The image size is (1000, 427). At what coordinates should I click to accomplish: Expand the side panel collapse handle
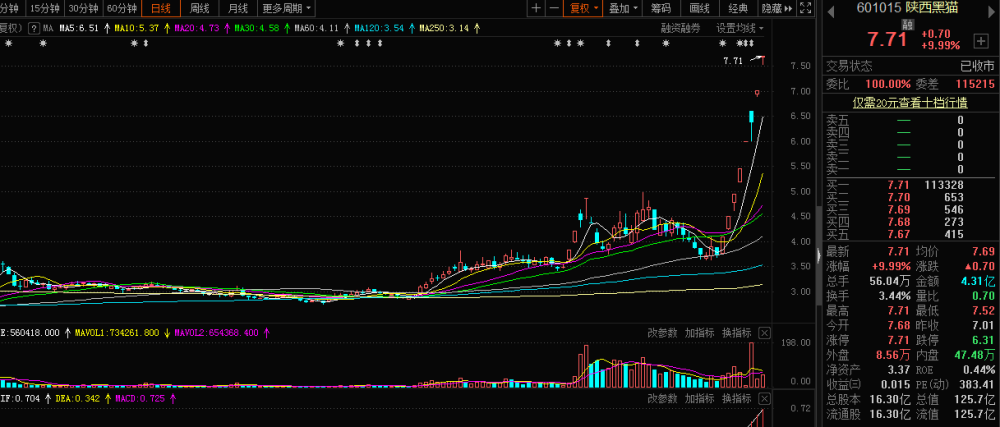(819, 254)
